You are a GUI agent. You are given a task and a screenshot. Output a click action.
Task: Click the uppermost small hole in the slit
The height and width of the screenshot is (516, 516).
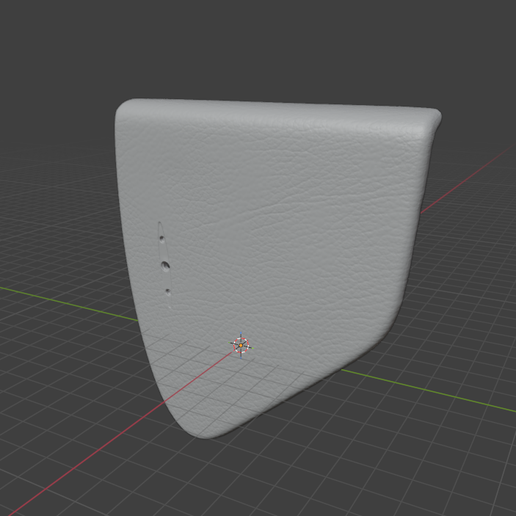coord(162,239)
